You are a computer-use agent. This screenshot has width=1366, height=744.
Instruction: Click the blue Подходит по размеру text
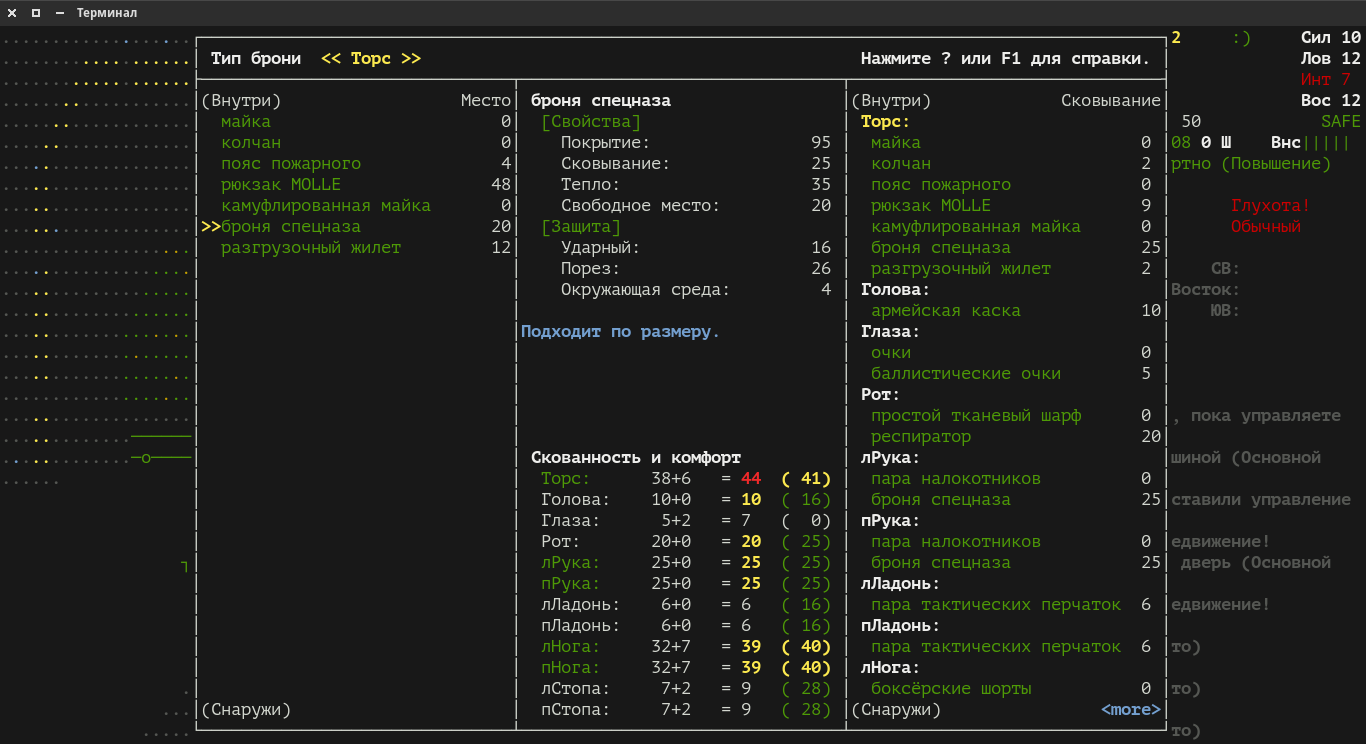621,332
